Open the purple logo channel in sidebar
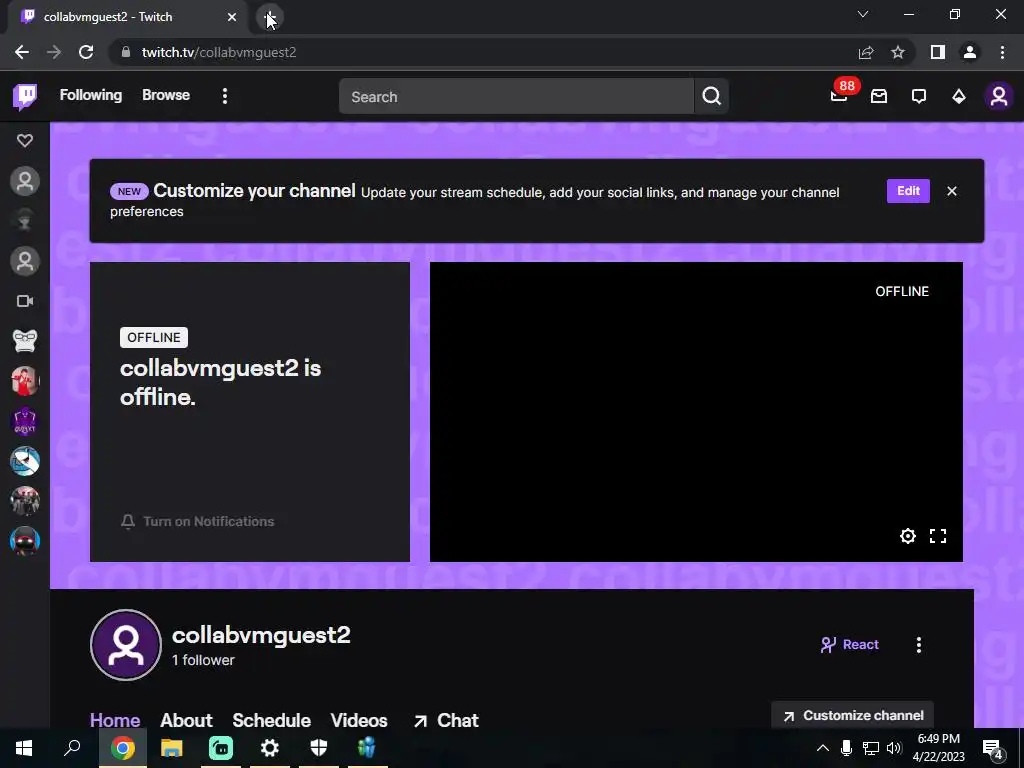Screen dimensions: 1024x768 coord(25,421)
